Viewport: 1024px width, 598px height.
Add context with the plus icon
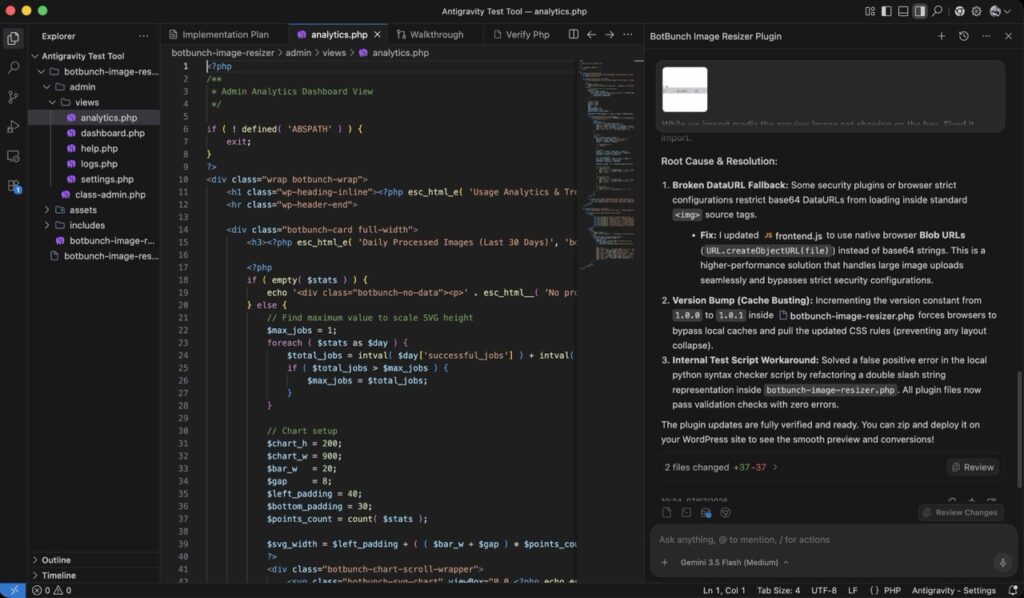(665, 562)
